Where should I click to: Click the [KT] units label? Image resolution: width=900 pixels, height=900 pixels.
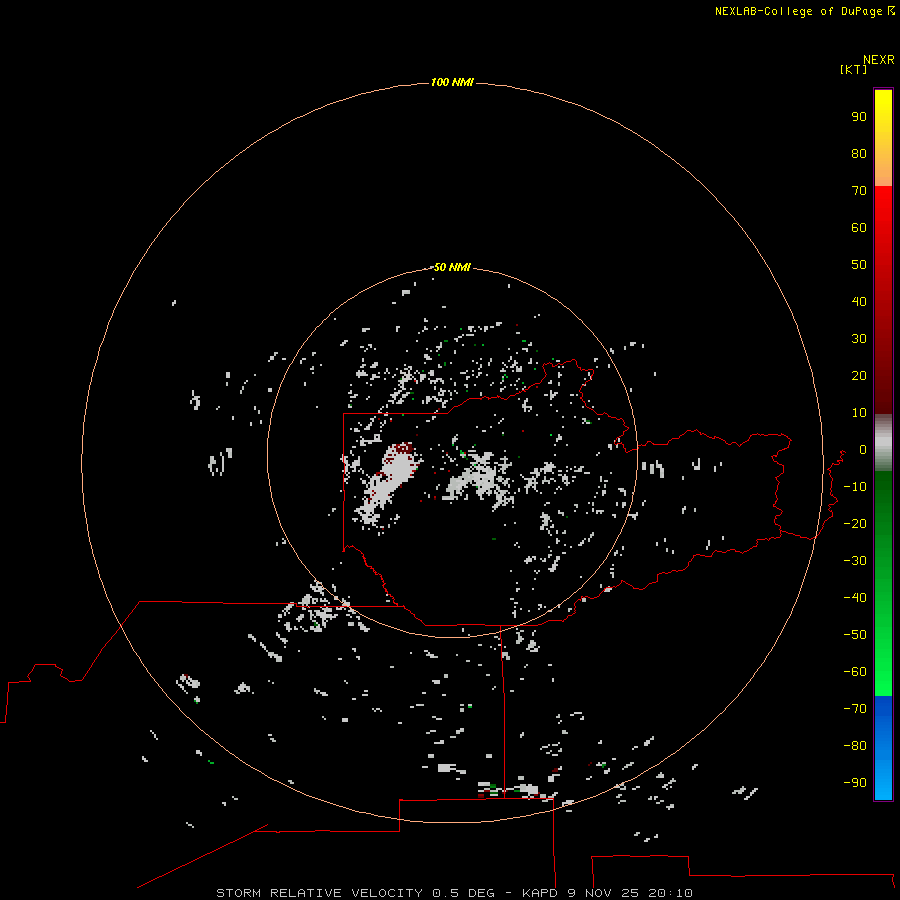click(x=854, y=69)
